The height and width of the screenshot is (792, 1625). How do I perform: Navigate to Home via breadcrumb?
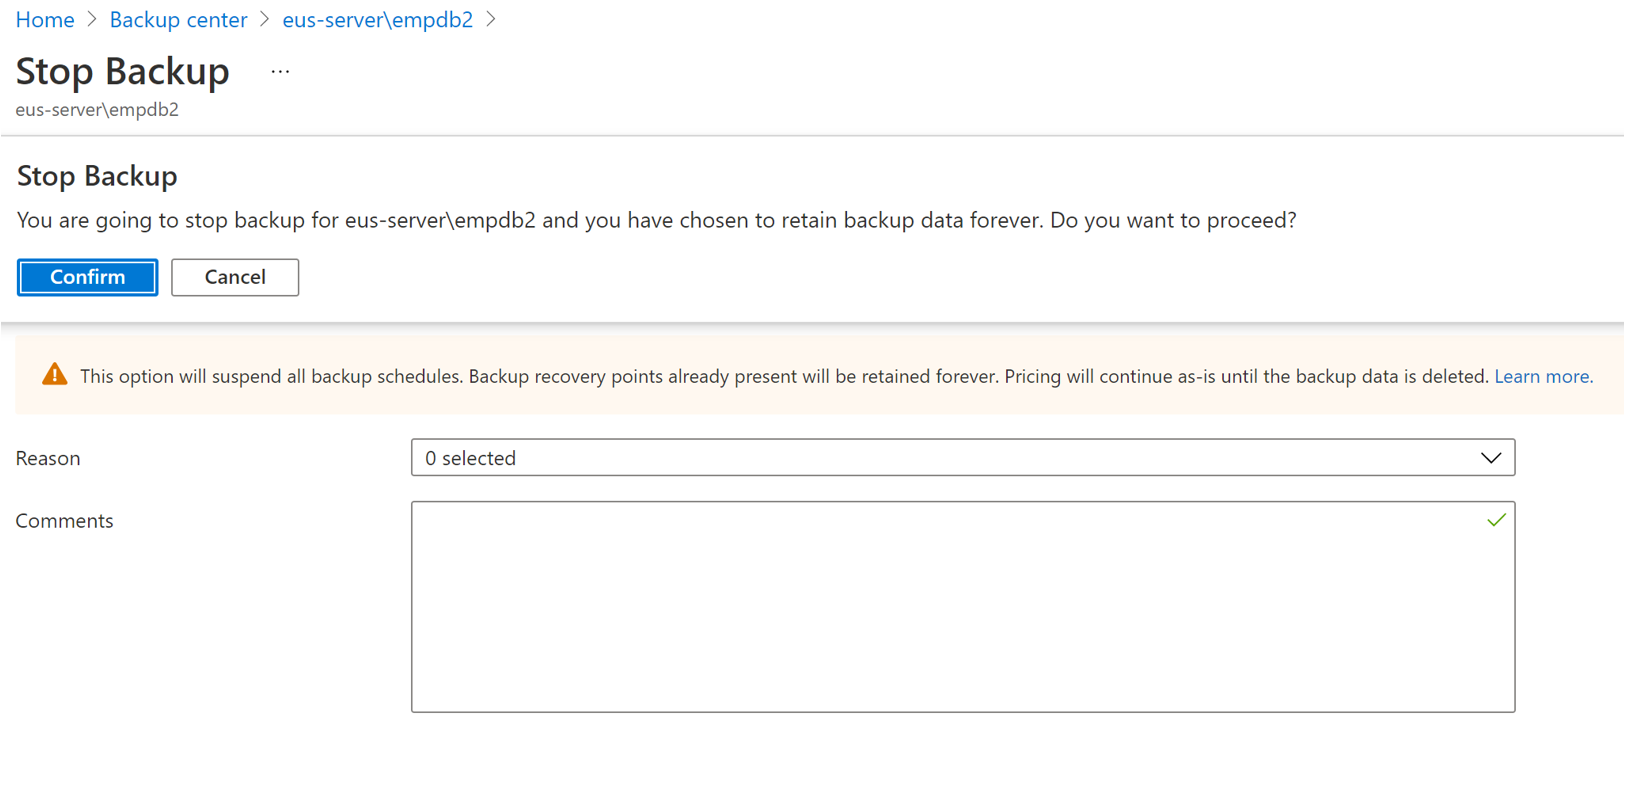point(45,19)
